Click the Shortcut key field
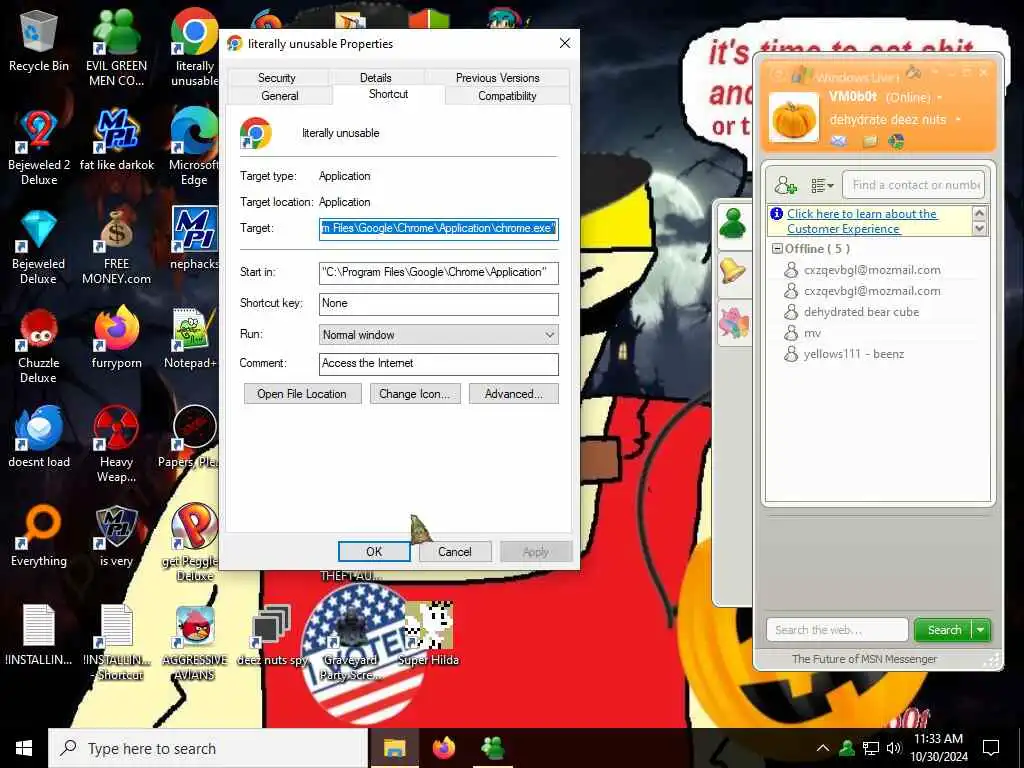 439,304
